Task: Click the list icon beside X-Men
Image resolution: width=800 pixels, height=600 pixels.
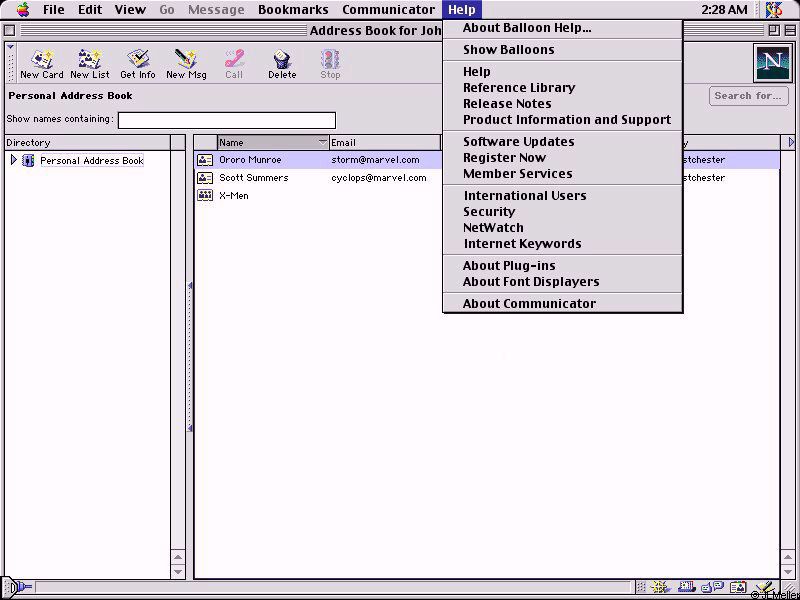Action: [x=205, y=195]
